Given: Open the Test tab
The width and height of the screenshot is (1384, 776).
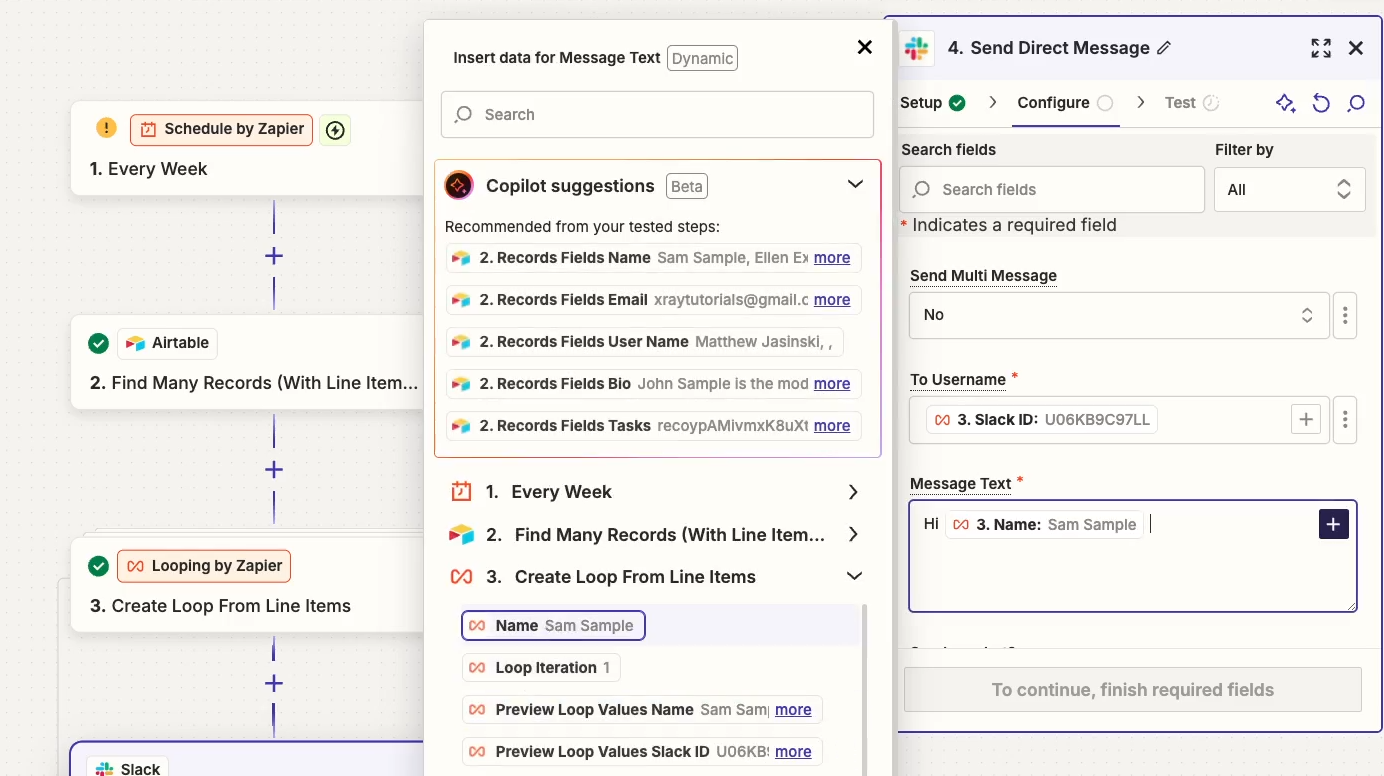Looking at the screenshot, I should click(1192, 103).
